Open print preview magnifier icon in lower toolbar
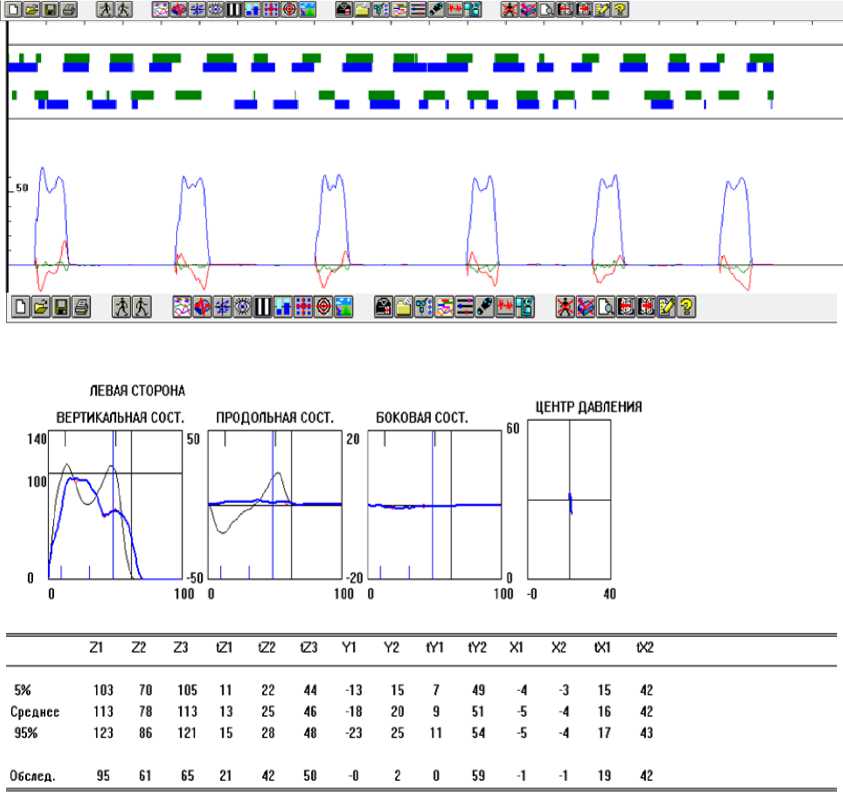Viewport: 843px width, 792px height. click(607, 306)
